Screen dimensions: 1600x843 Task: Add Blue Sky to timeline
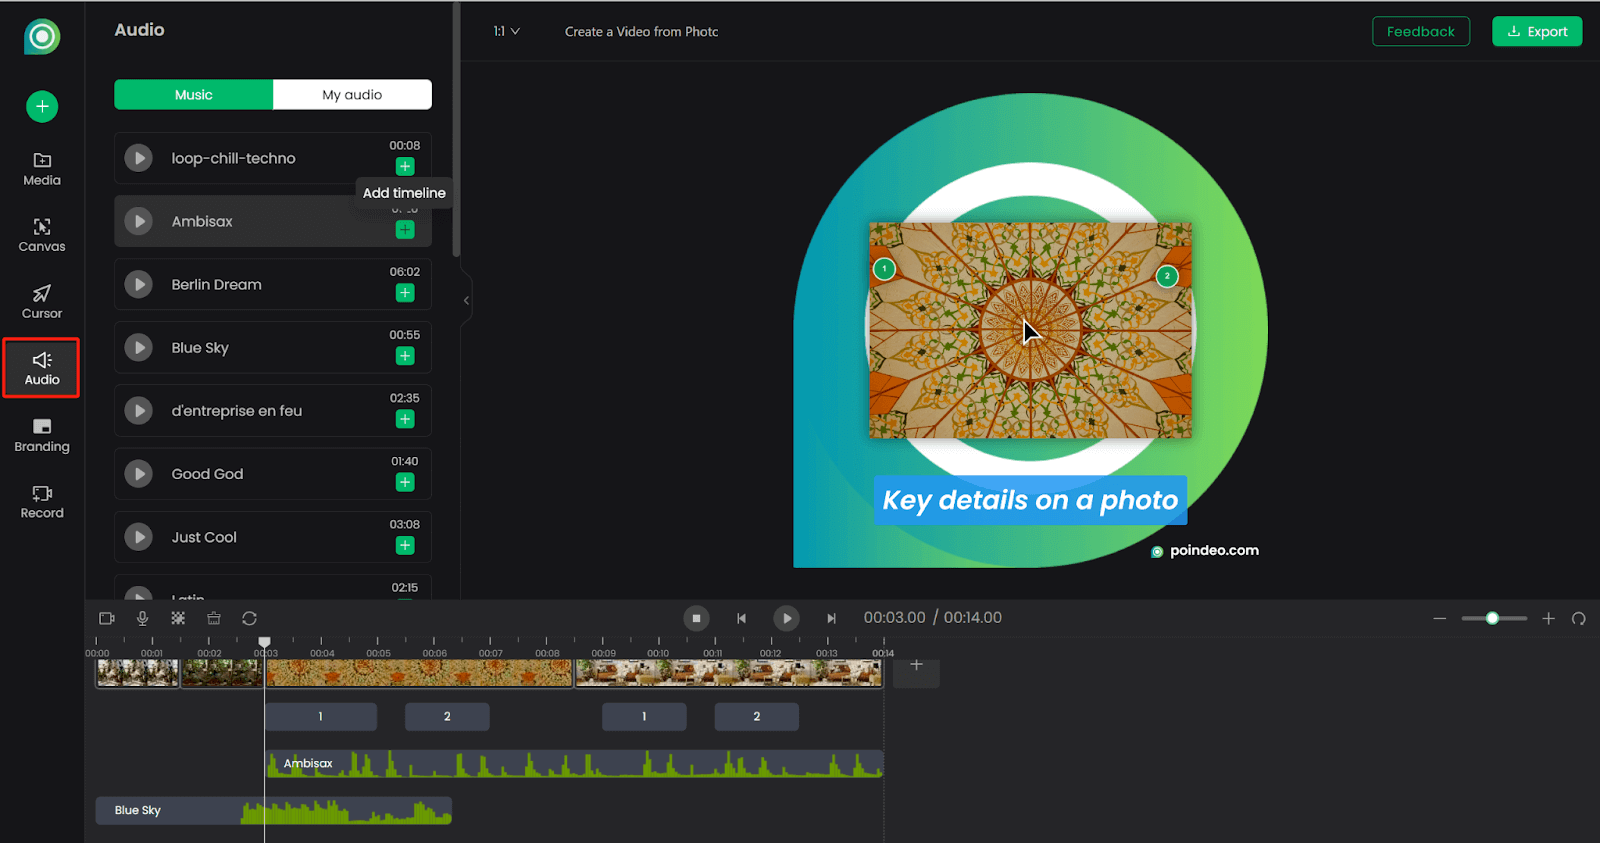[405, 356]
